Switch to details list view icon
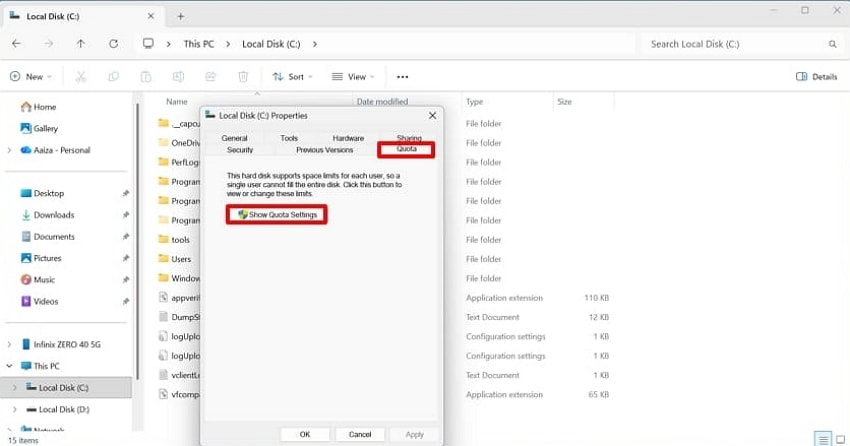 click(823, 439)
